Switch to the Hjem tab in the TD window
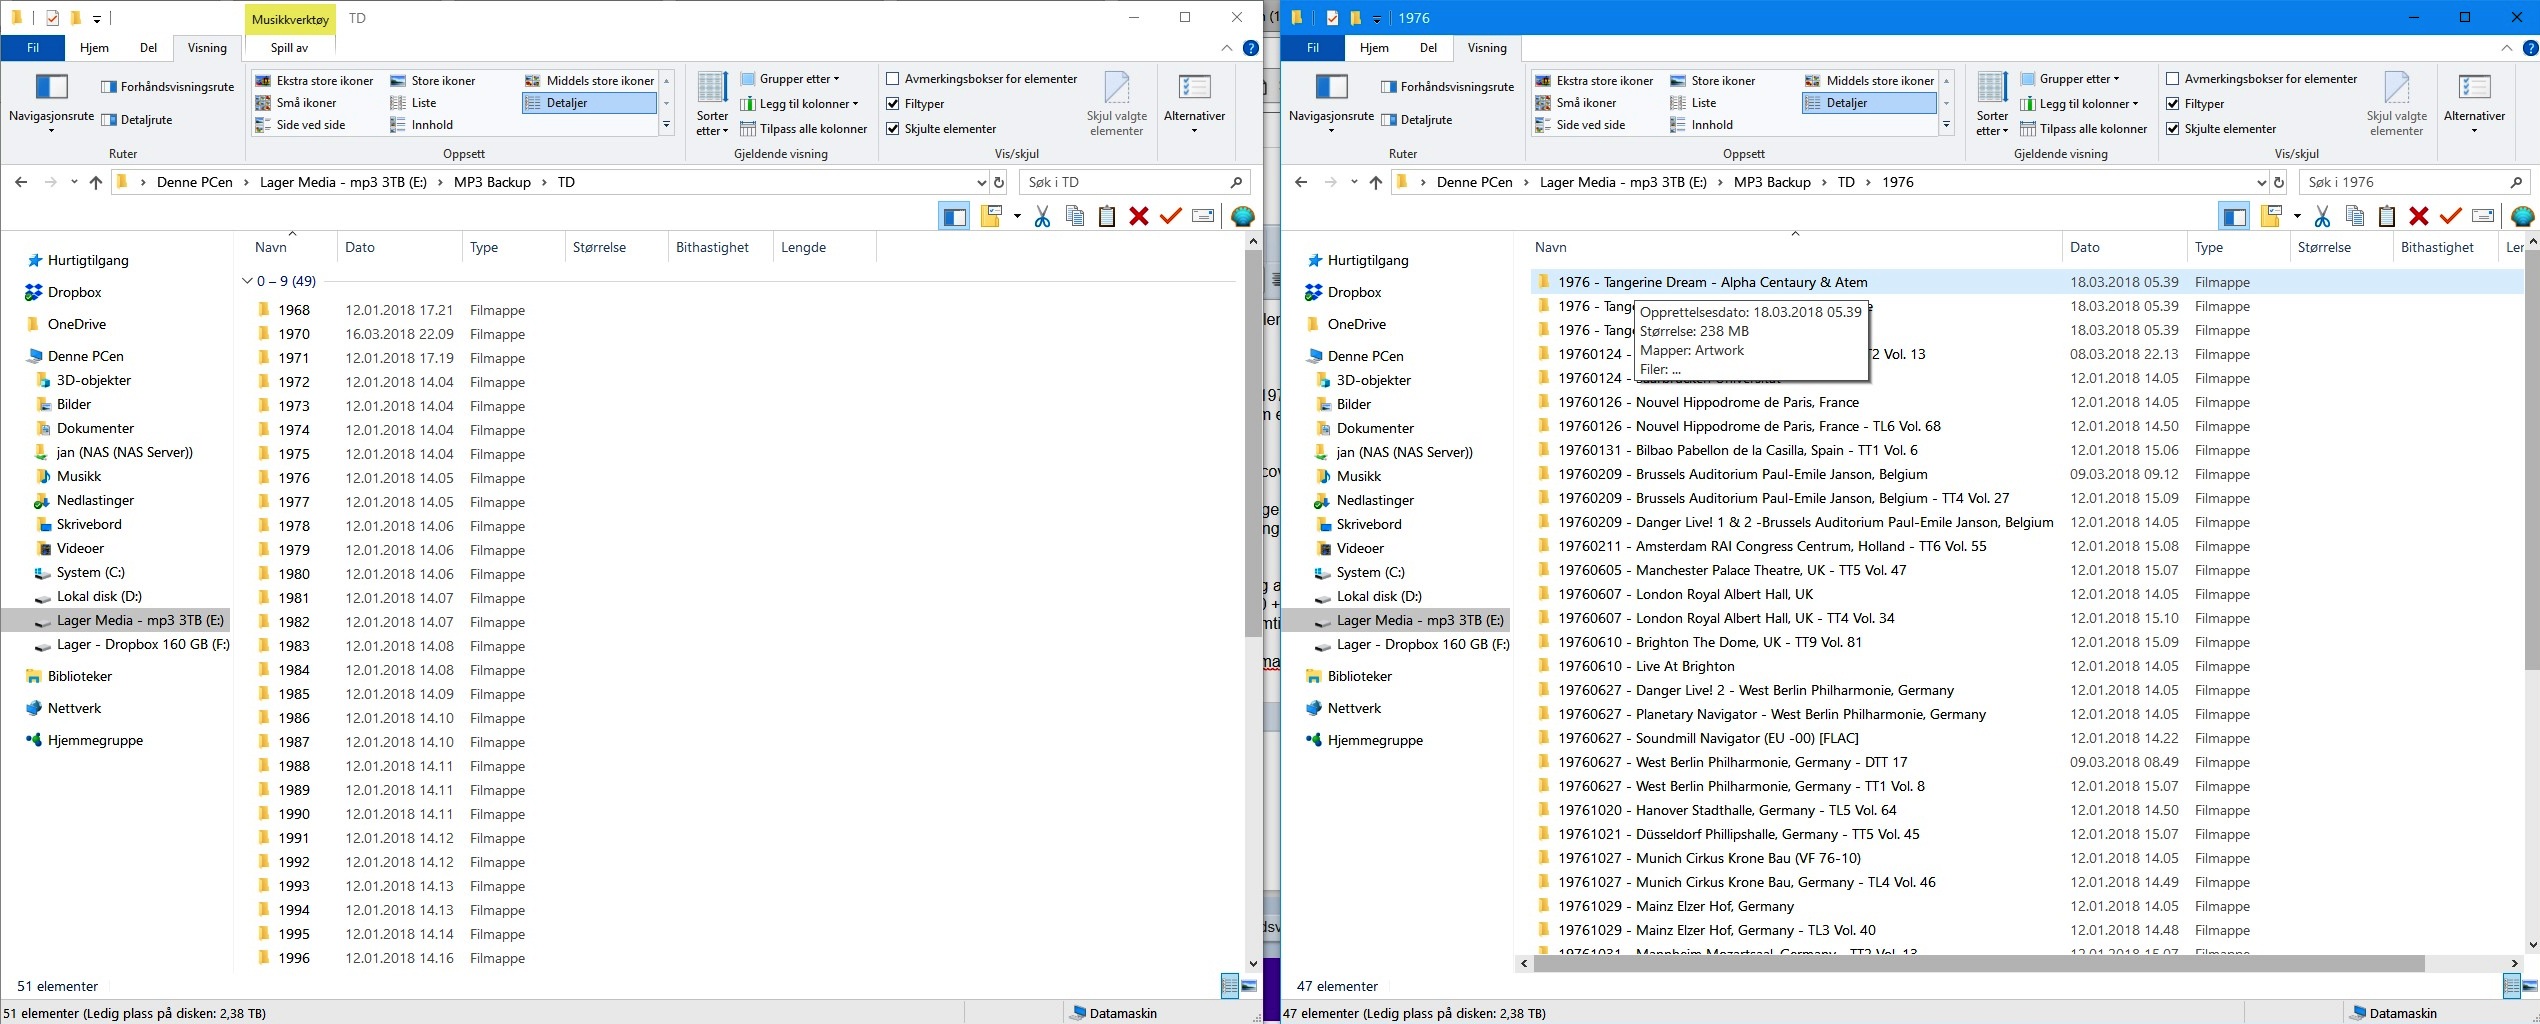The width and height of the screenshot is (2540, 1024). 94,47
